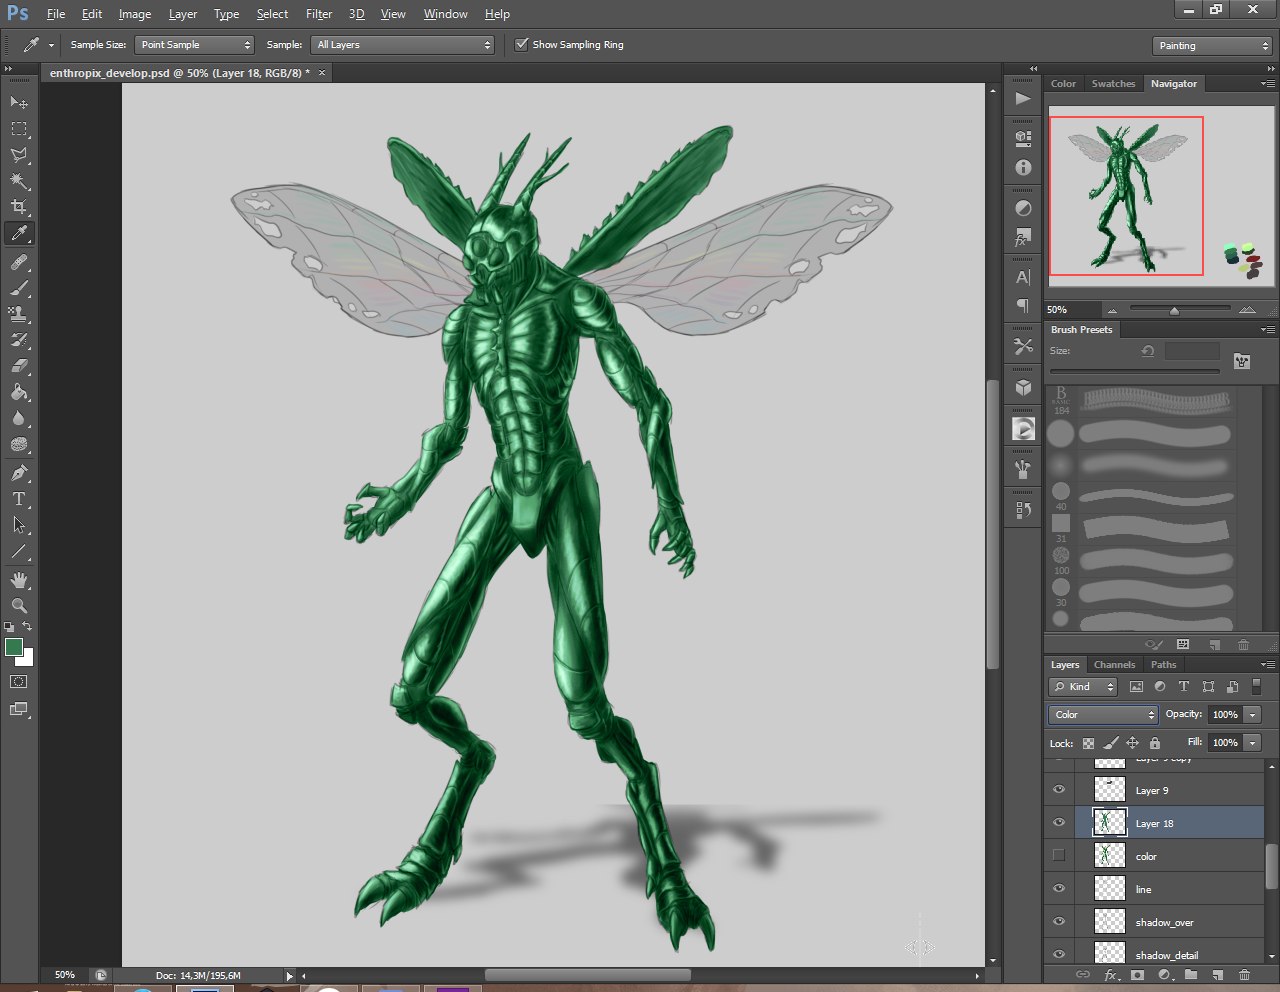Open the Brush Presets panel menu

click(1268, 330)
